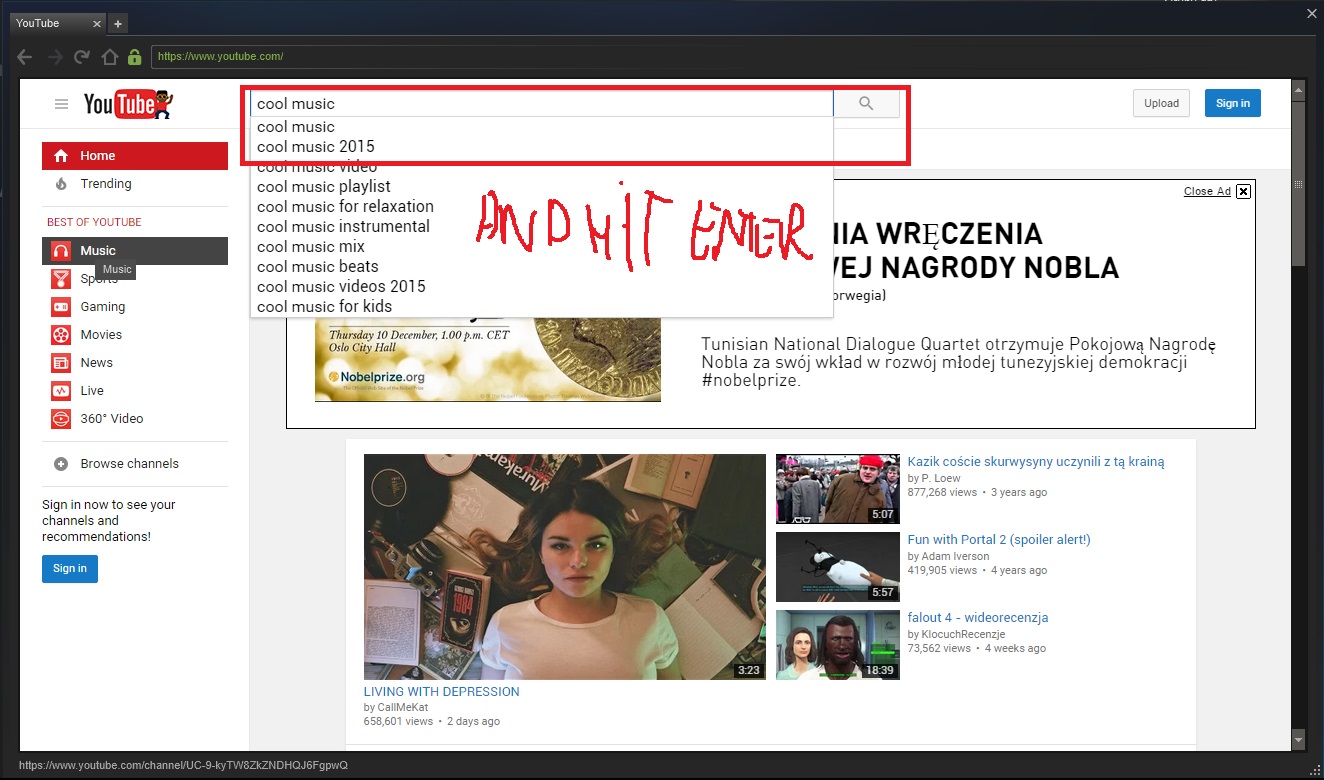Viewport: 1324px width, 780px height.
Task: Select the Music item in the sidebar
Action: click(135, 251)
